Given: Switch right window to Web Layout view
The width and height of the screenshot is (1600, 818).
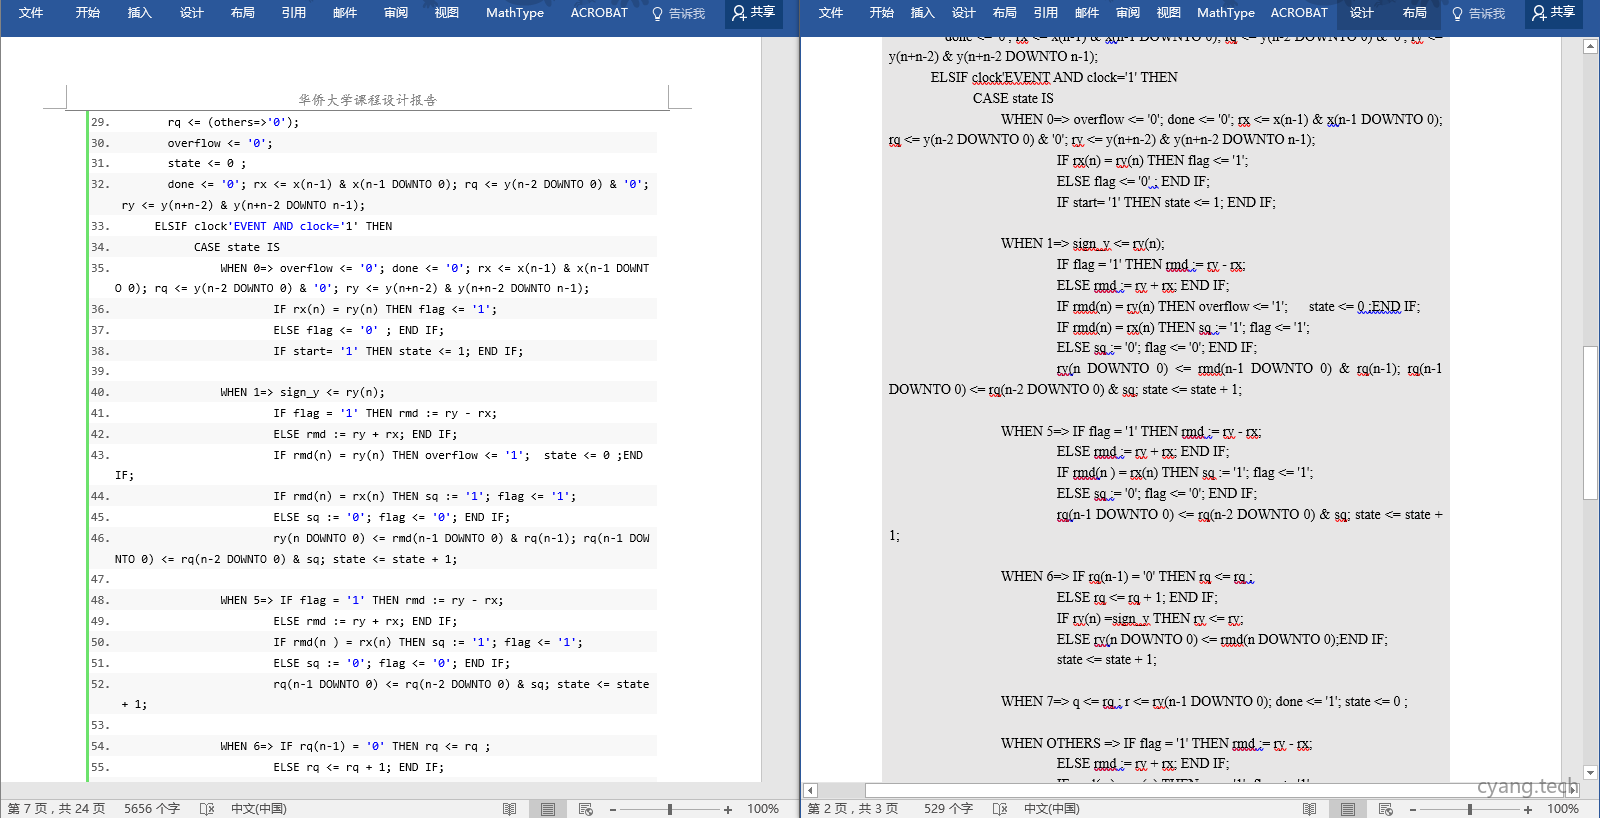Looking at the screenshot, I should pyautogui.click(x=1386, y=809).
